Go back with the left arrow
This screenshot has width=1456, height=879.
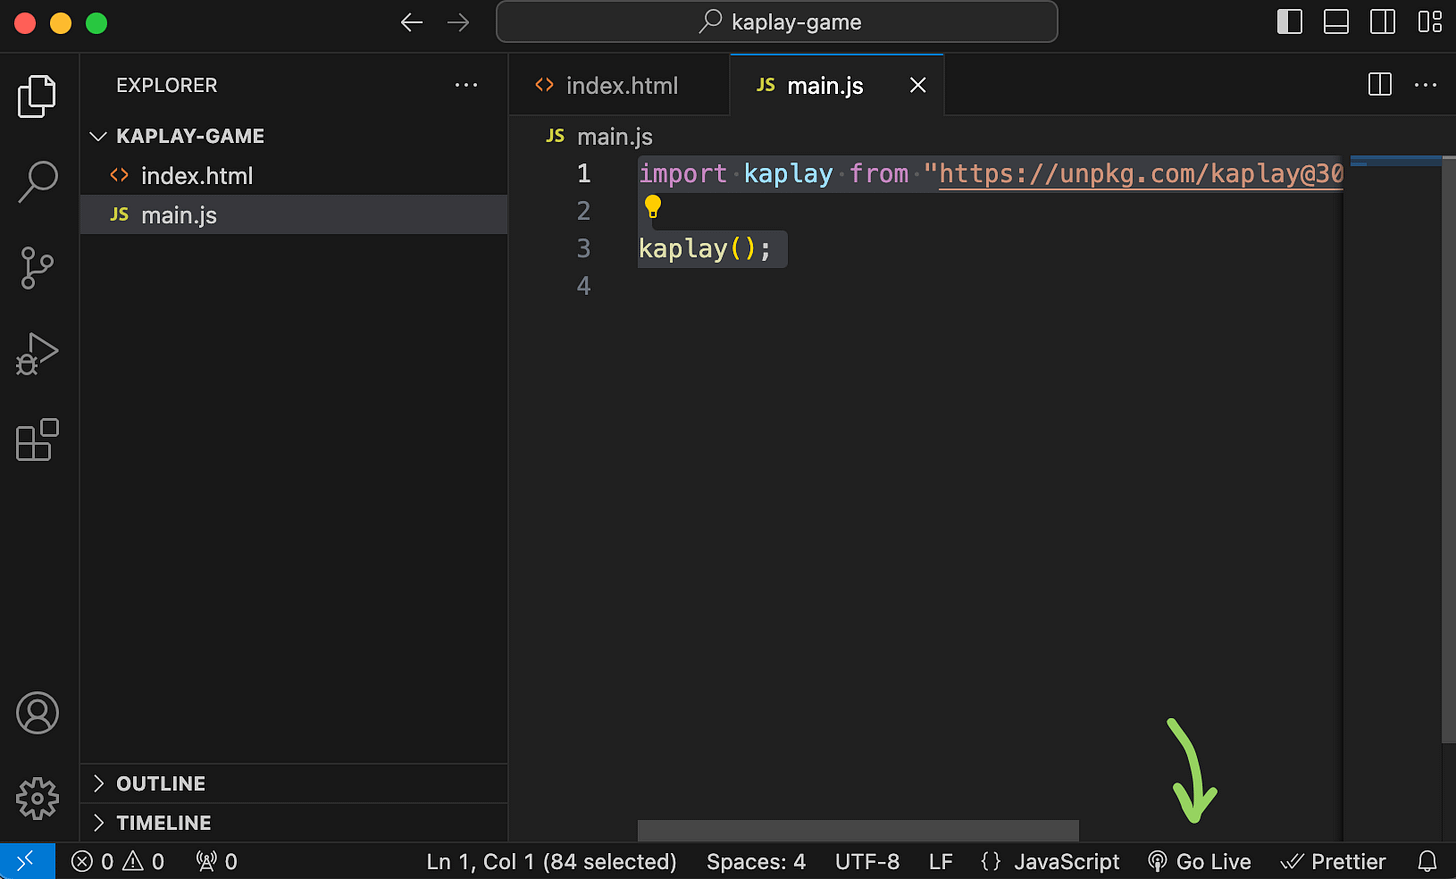click(x=411, y=22)
